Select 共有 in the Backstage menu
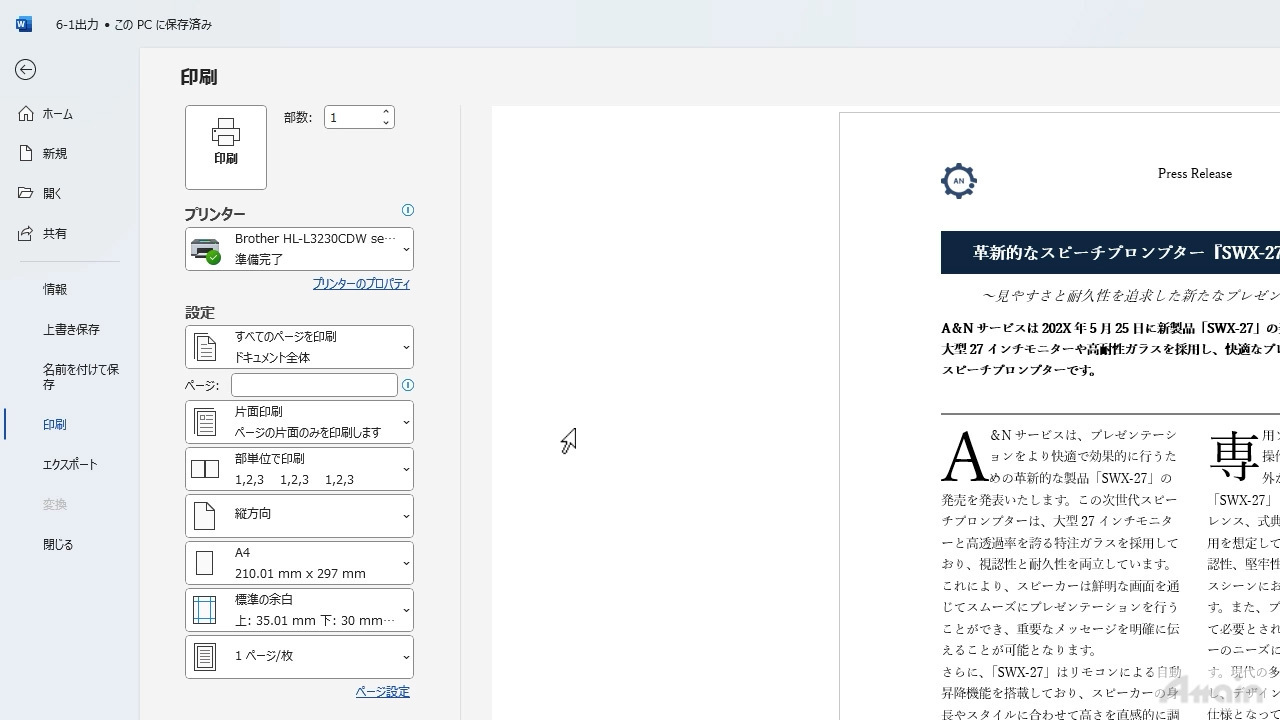 (69, 233)
